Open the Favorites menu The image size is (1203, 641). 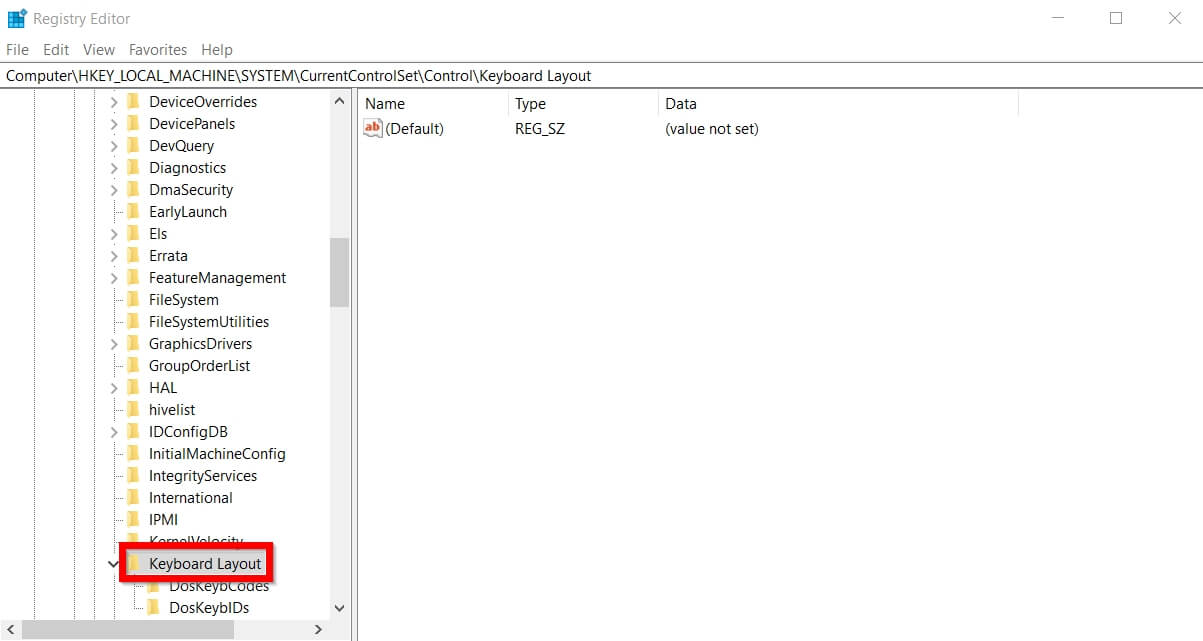tap(157, 49)
